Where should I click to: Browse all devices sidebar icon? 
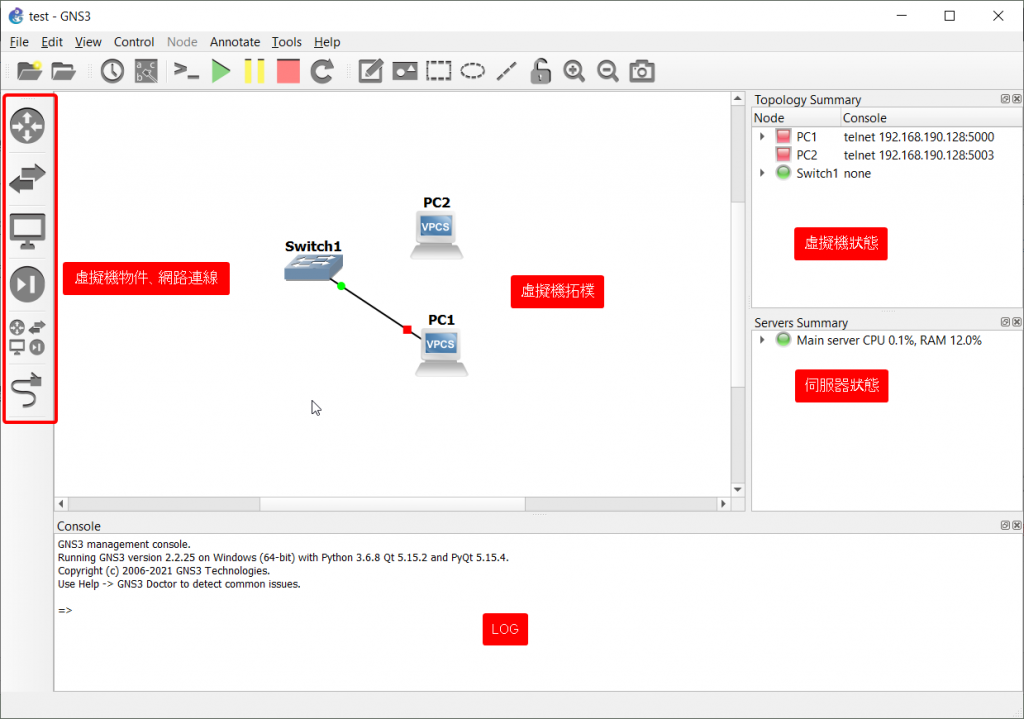[x=27, y=337]
